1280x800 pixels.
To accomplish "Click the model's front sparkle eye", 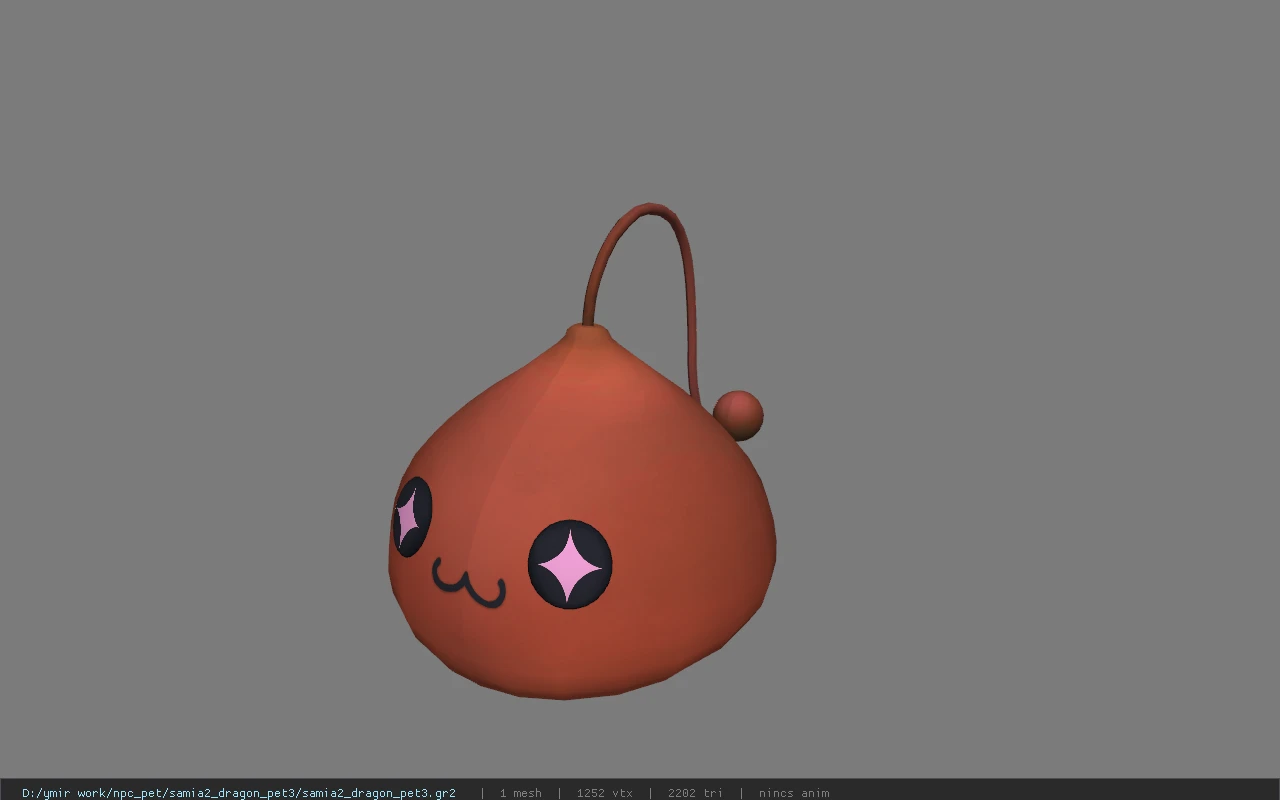I will 569,564.
